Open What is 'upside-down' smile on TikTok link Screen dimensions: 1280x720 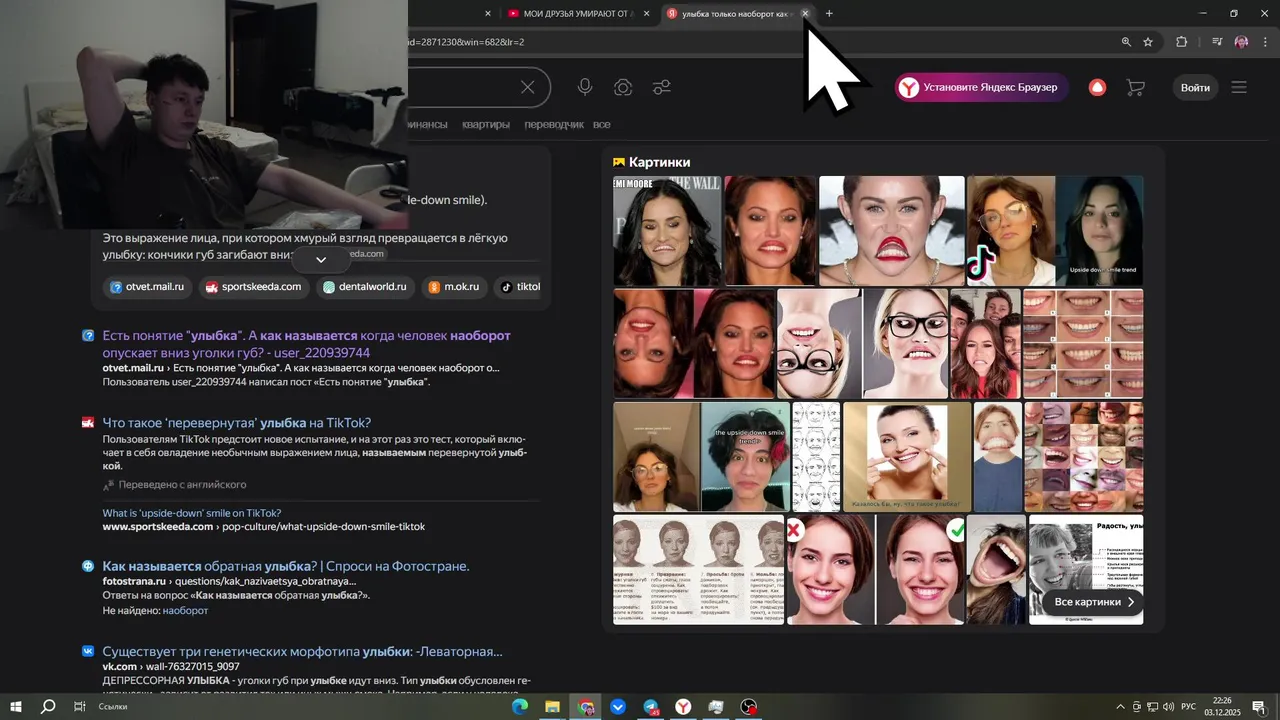coord(192,513)
